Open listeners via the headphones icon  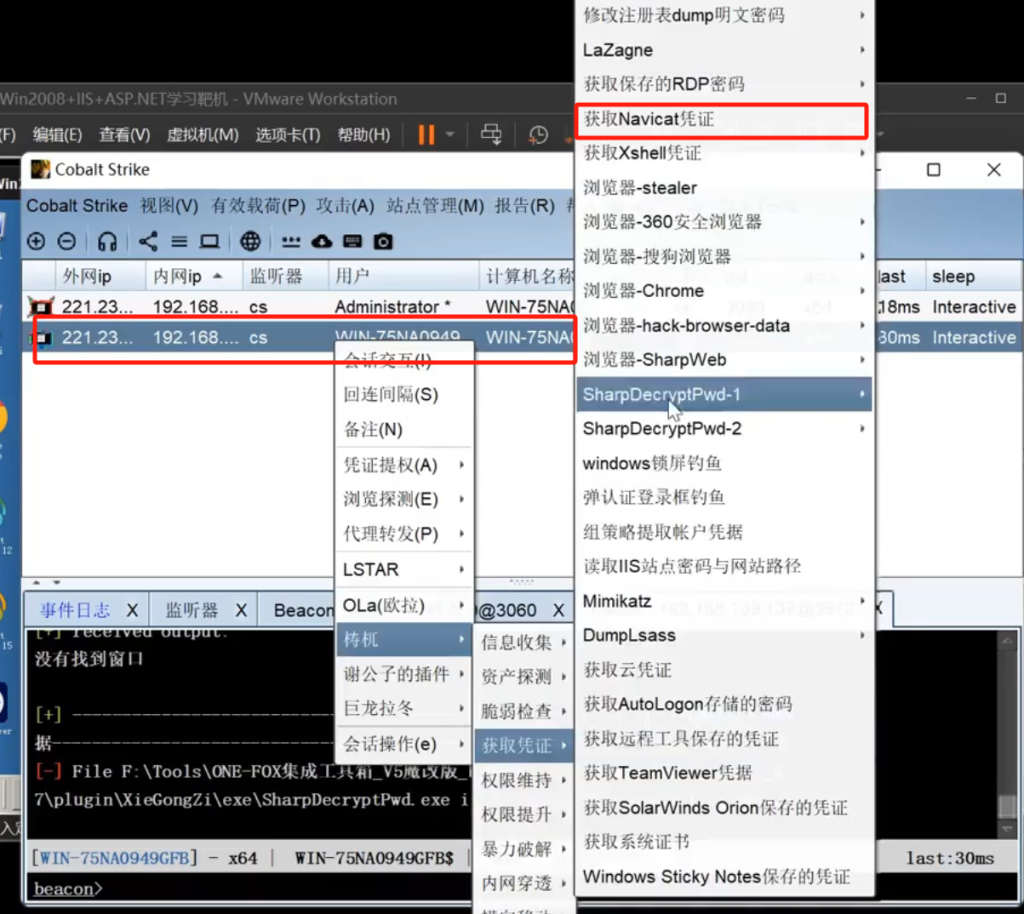tap(107, 242)
